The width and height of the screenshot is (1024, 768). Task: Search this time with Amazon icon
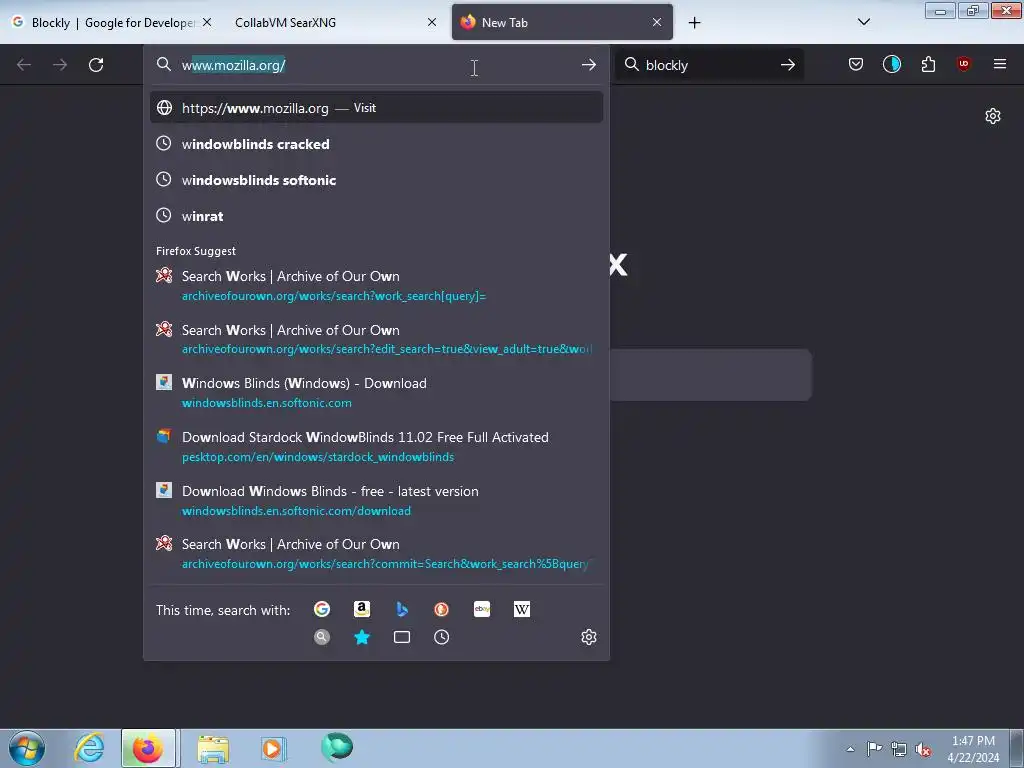click(362, 609)
